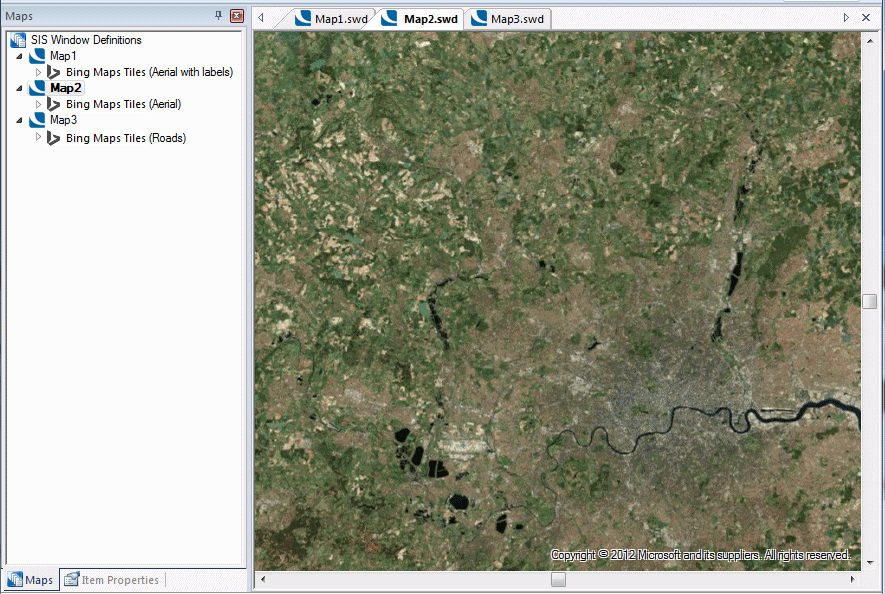Click the left tab-scroll arrow

(261, 17)
